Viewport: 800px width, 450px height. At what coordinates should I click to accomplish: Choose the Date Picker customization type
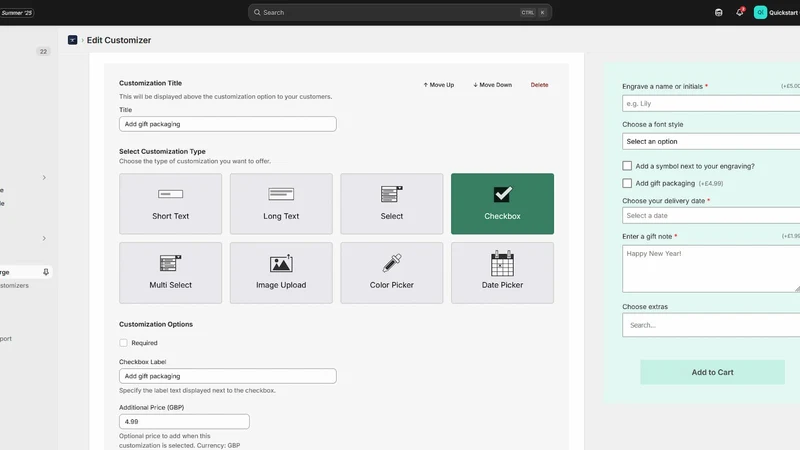pyautogui.click(x=503, y=273)
